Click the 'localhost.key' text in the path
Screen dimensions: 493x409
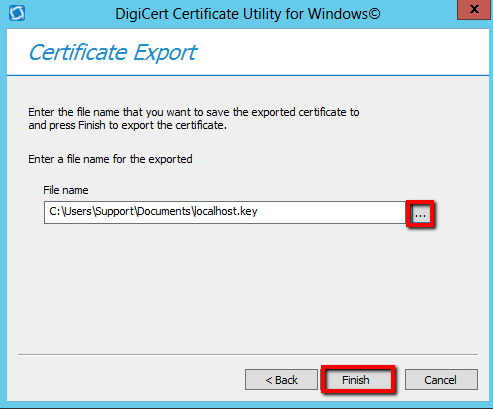(226, 211)
